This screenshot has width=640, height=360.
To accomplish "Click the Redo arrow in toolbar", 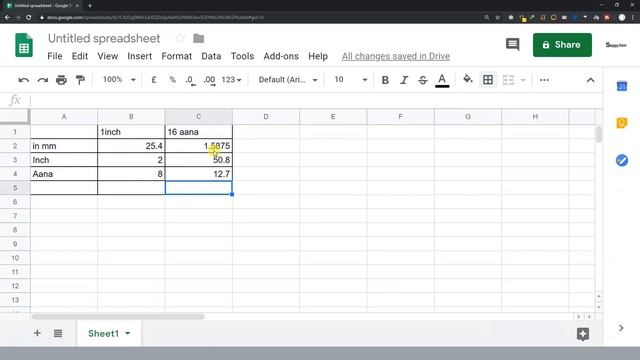I will point(42,80).
